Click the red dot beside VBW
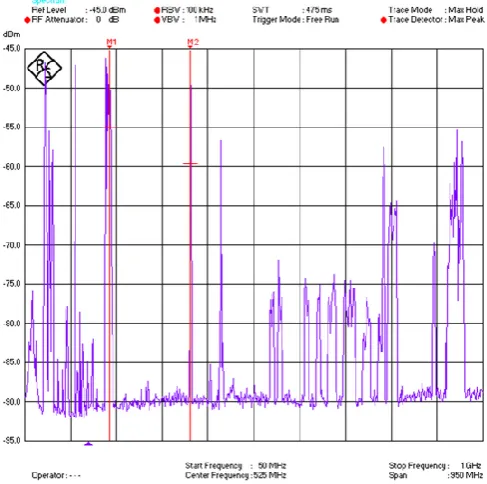The width and height of the screenshot is (487, 484). tap(157, 20)
